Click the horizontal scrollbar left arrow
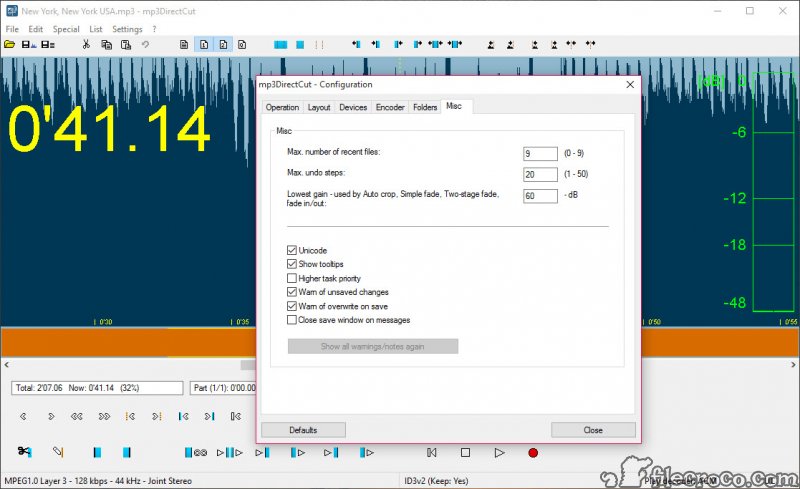800x489 pixels. point(7,365)
